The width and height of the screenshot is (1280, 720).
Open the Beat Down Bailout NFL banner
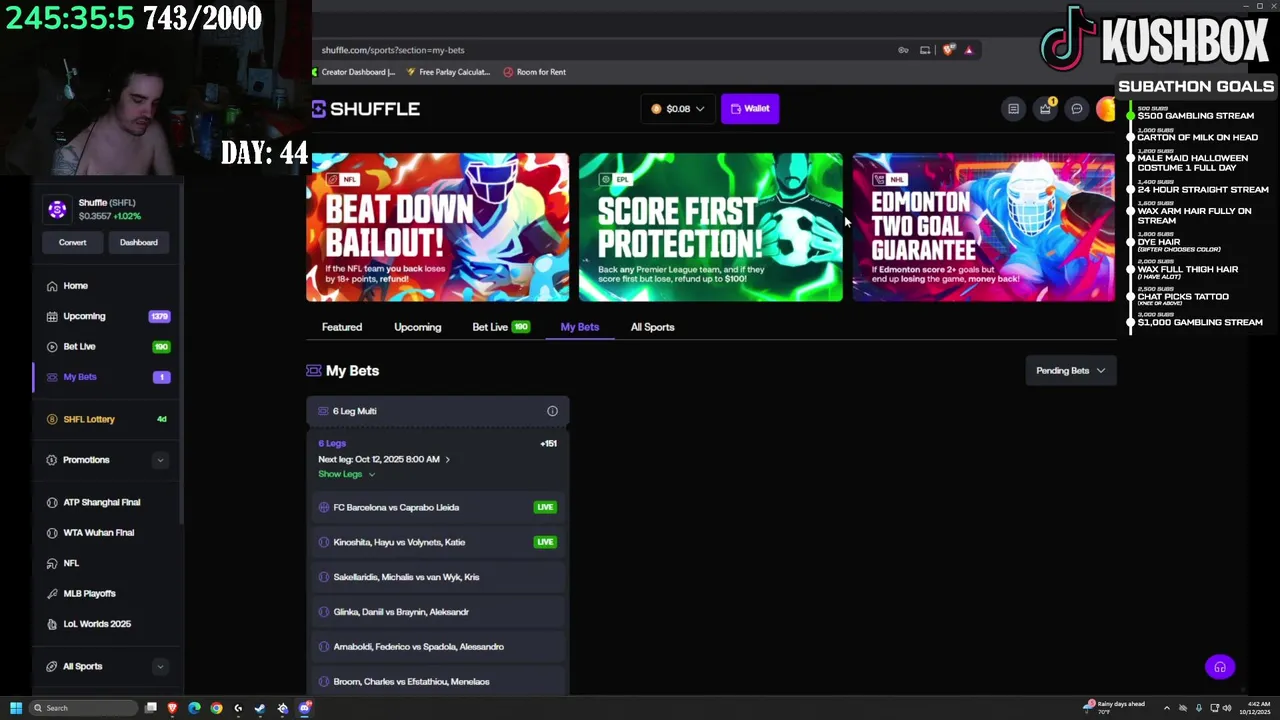(x=438, y=227)
